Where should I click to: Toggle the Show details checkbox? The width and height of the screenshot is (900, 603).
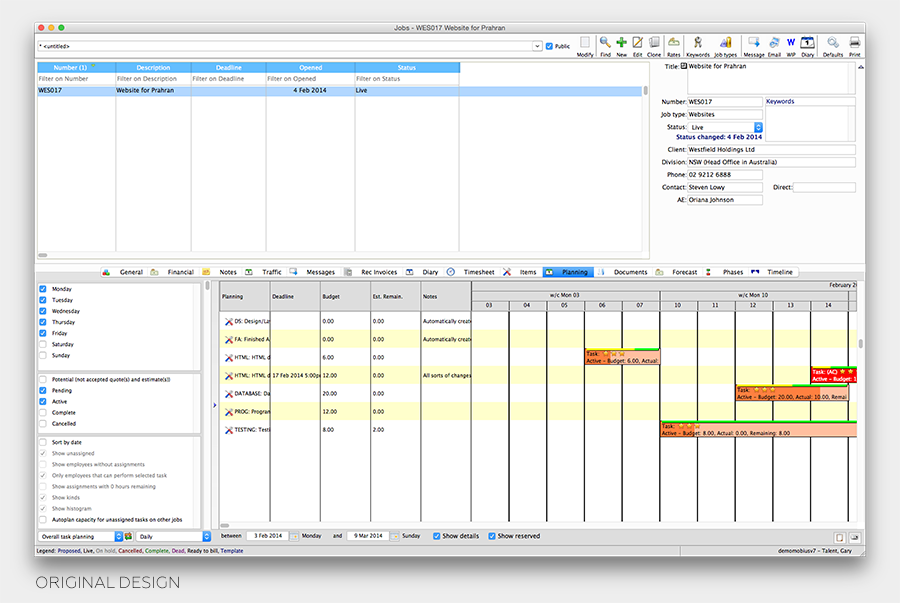(436, 536)
